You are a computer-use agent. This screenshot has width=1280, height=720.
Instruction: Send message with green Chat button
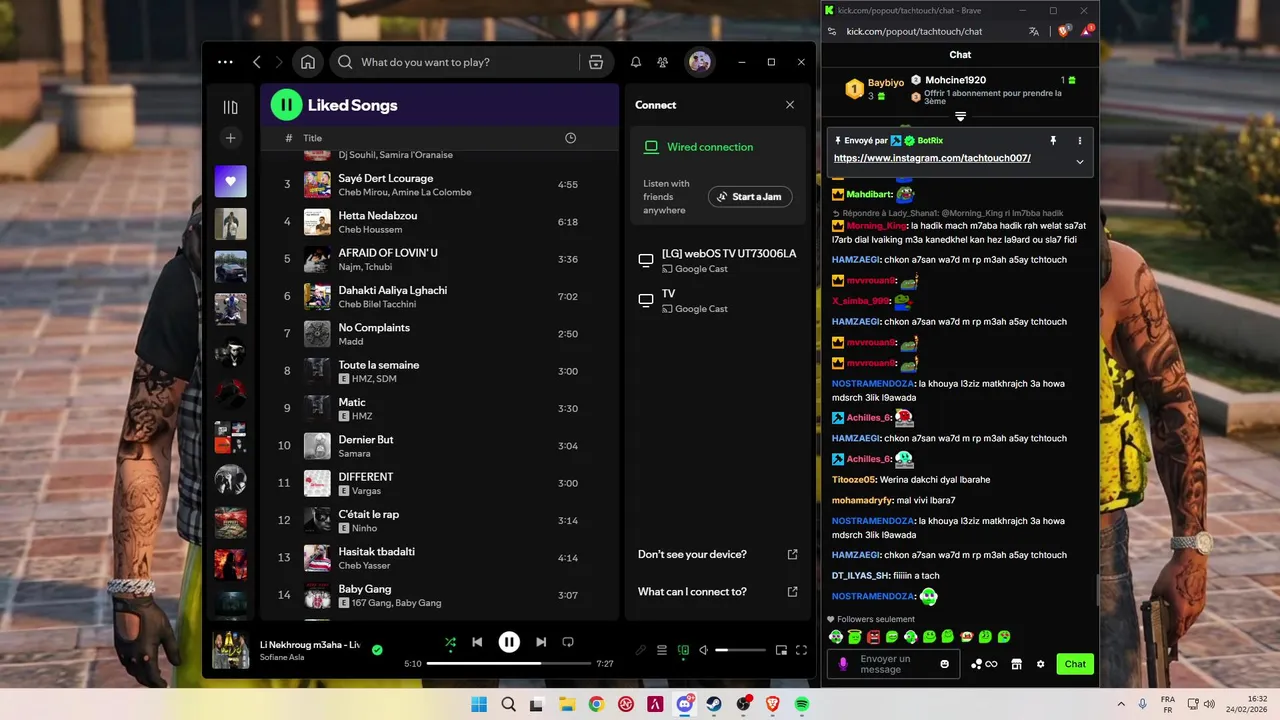pos(1075,664)
